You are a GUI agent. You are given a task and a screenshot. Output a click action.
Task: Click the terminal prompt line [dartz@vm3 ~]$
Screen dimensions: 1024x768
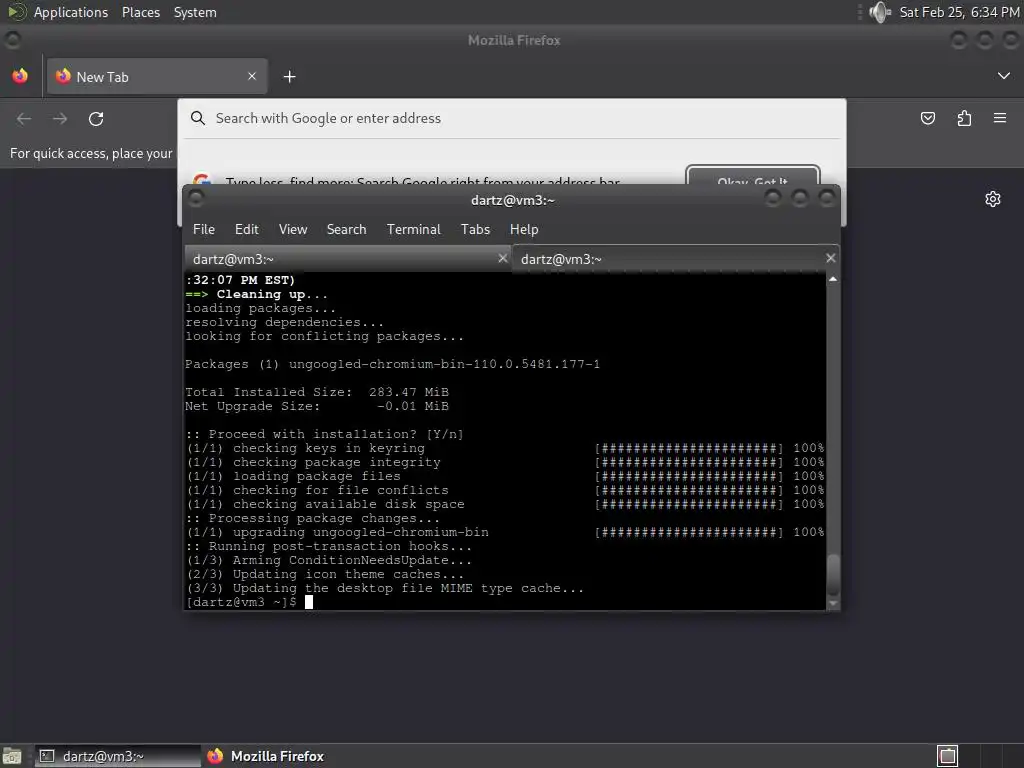241,602
